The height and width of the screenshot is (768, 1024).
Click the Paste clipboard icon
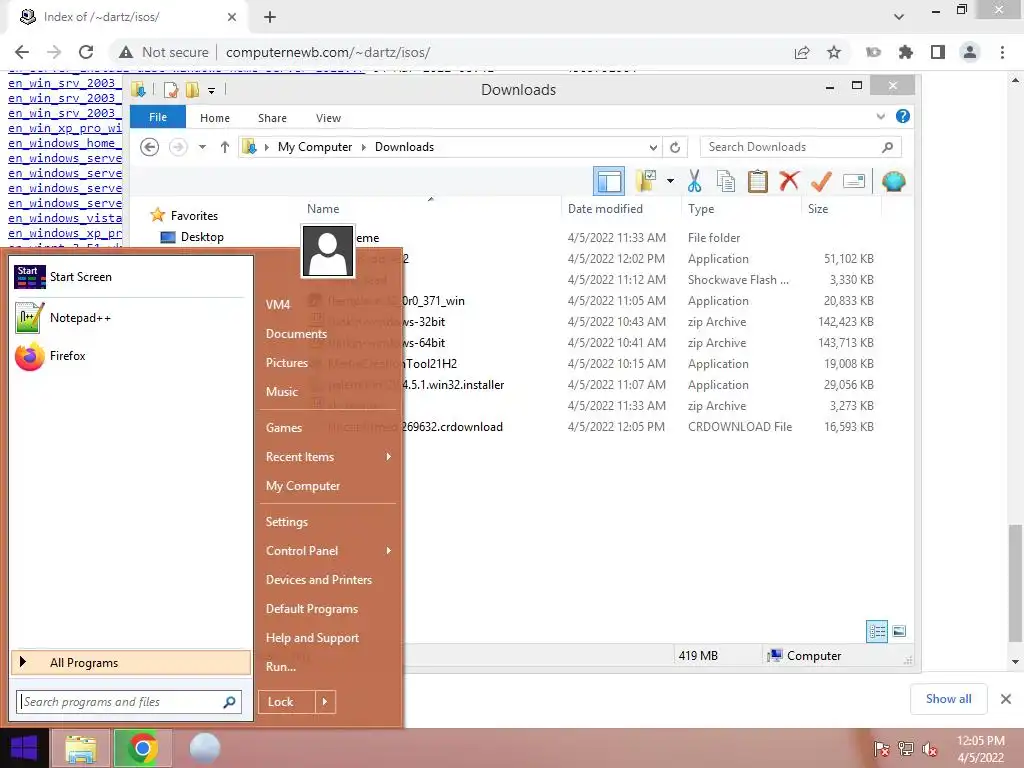pyautogui.click(x=758, y=181)
